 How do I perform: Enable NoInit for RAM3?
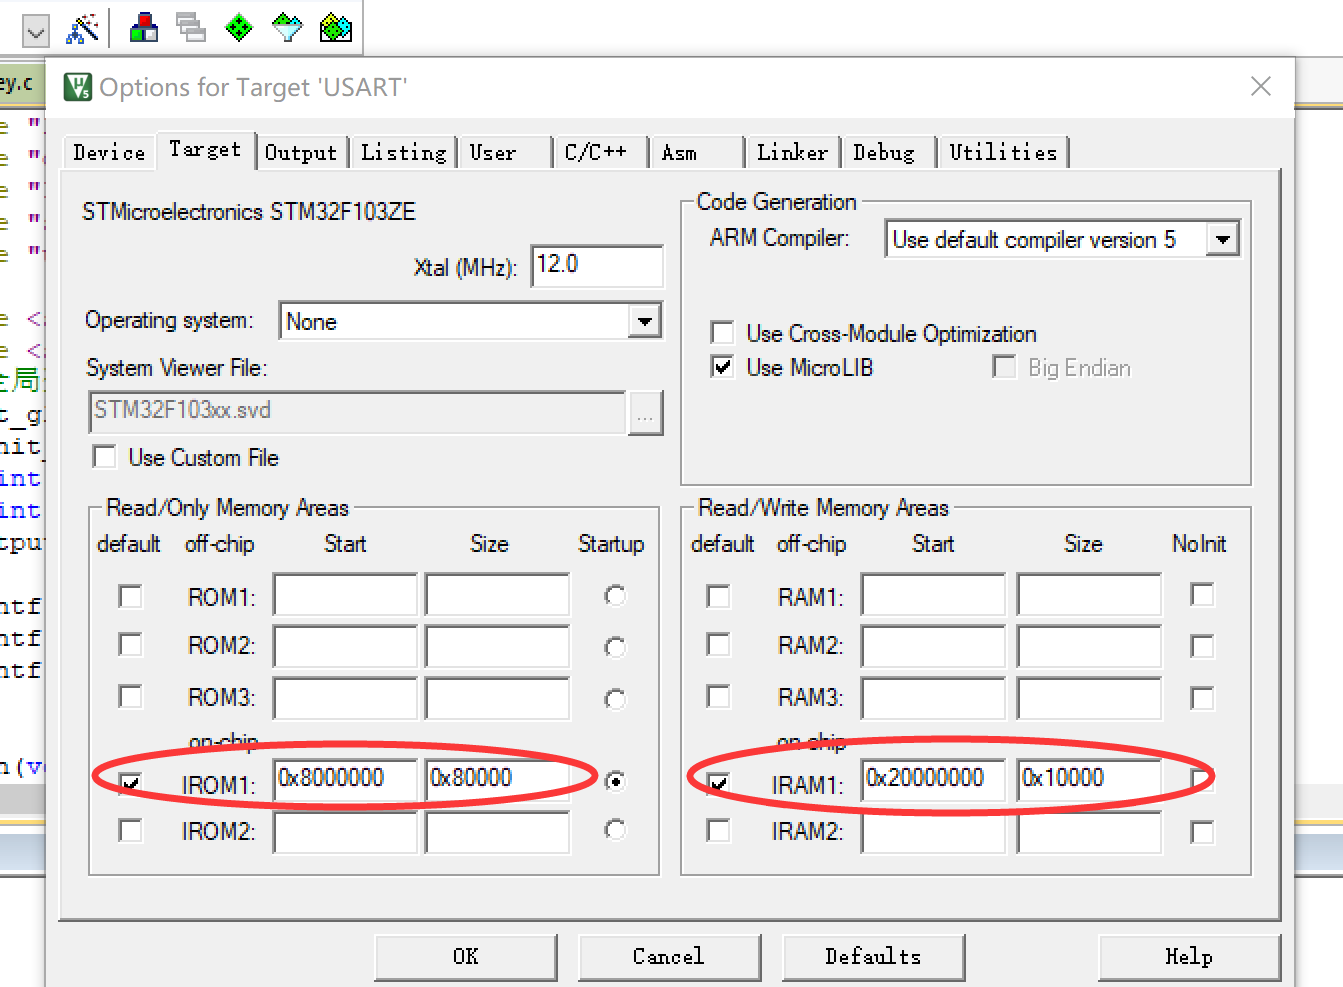point(1202,698)
